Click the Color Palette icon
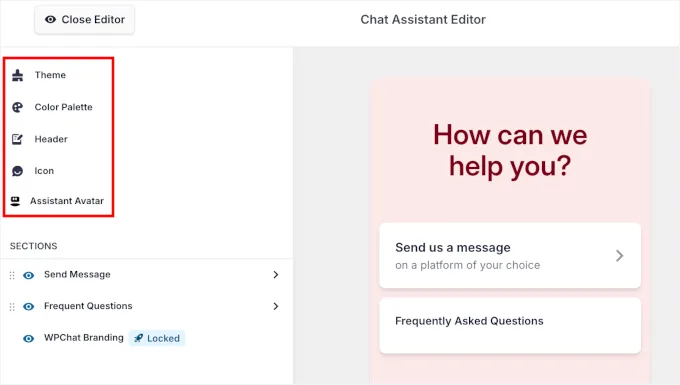 point(17,107)
